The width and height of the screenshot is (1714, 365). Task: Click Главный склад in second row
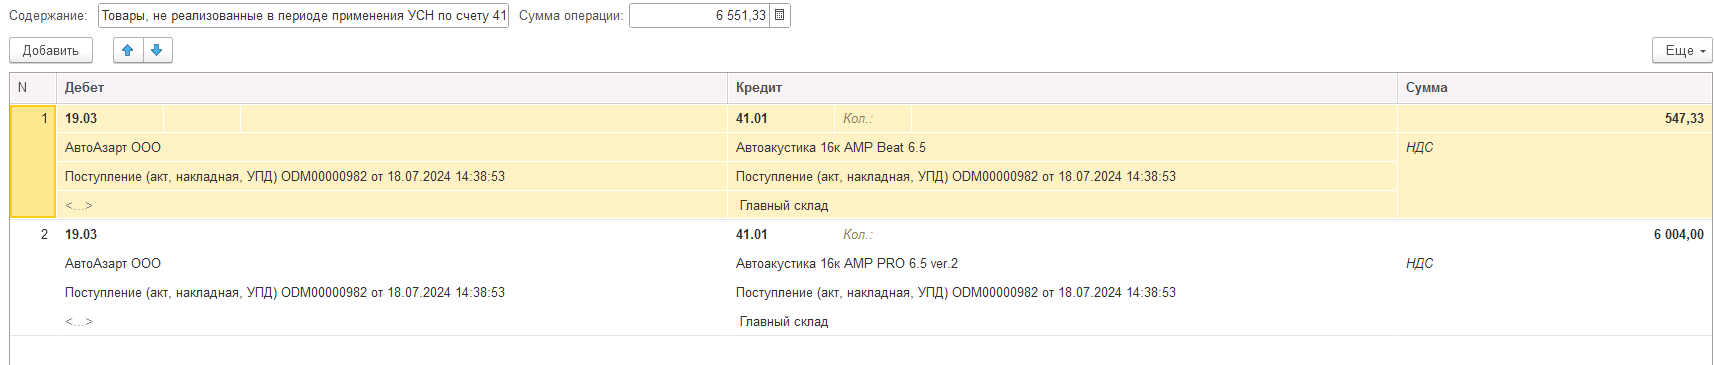tap(784, 321)
